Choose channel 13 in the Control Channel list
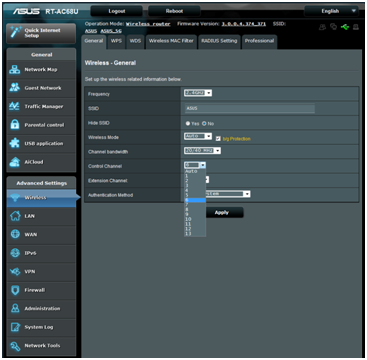Screen dimensions: 367x360 (x=195, y=234)
